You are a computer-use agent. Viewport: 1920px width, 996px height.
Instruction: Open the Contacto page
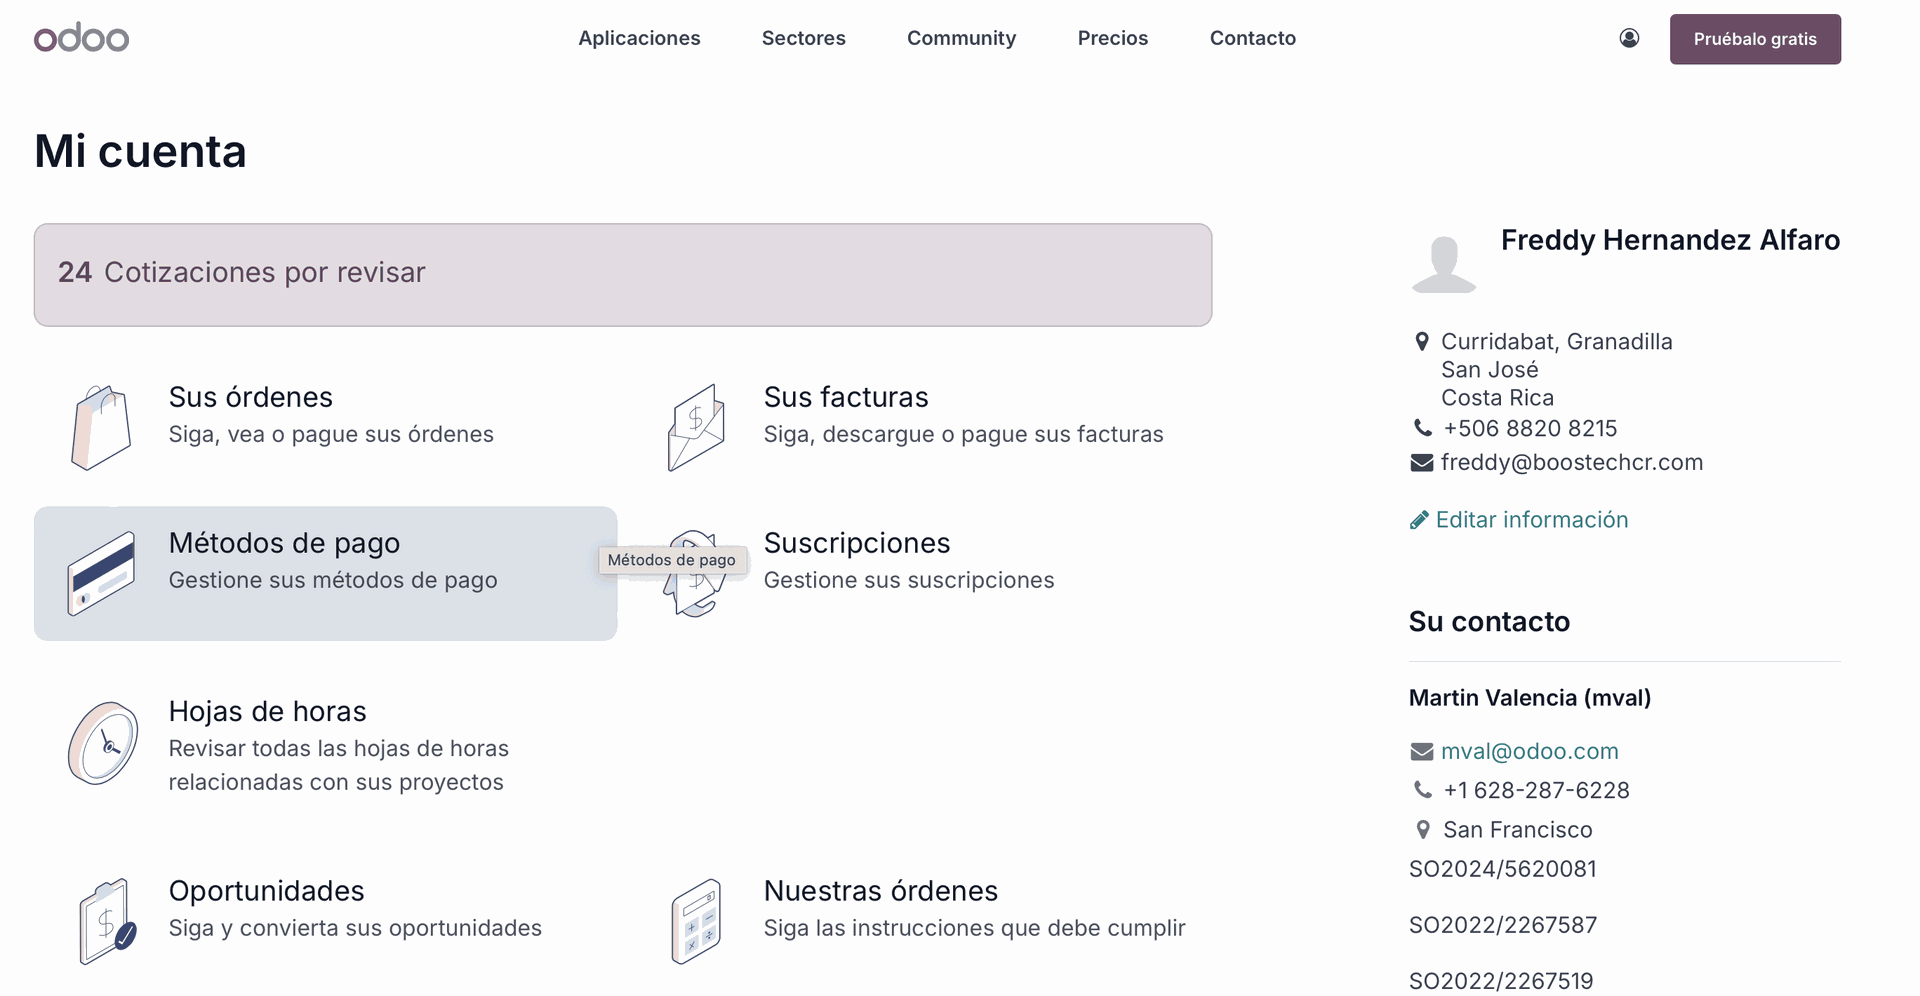[1253, 38]
